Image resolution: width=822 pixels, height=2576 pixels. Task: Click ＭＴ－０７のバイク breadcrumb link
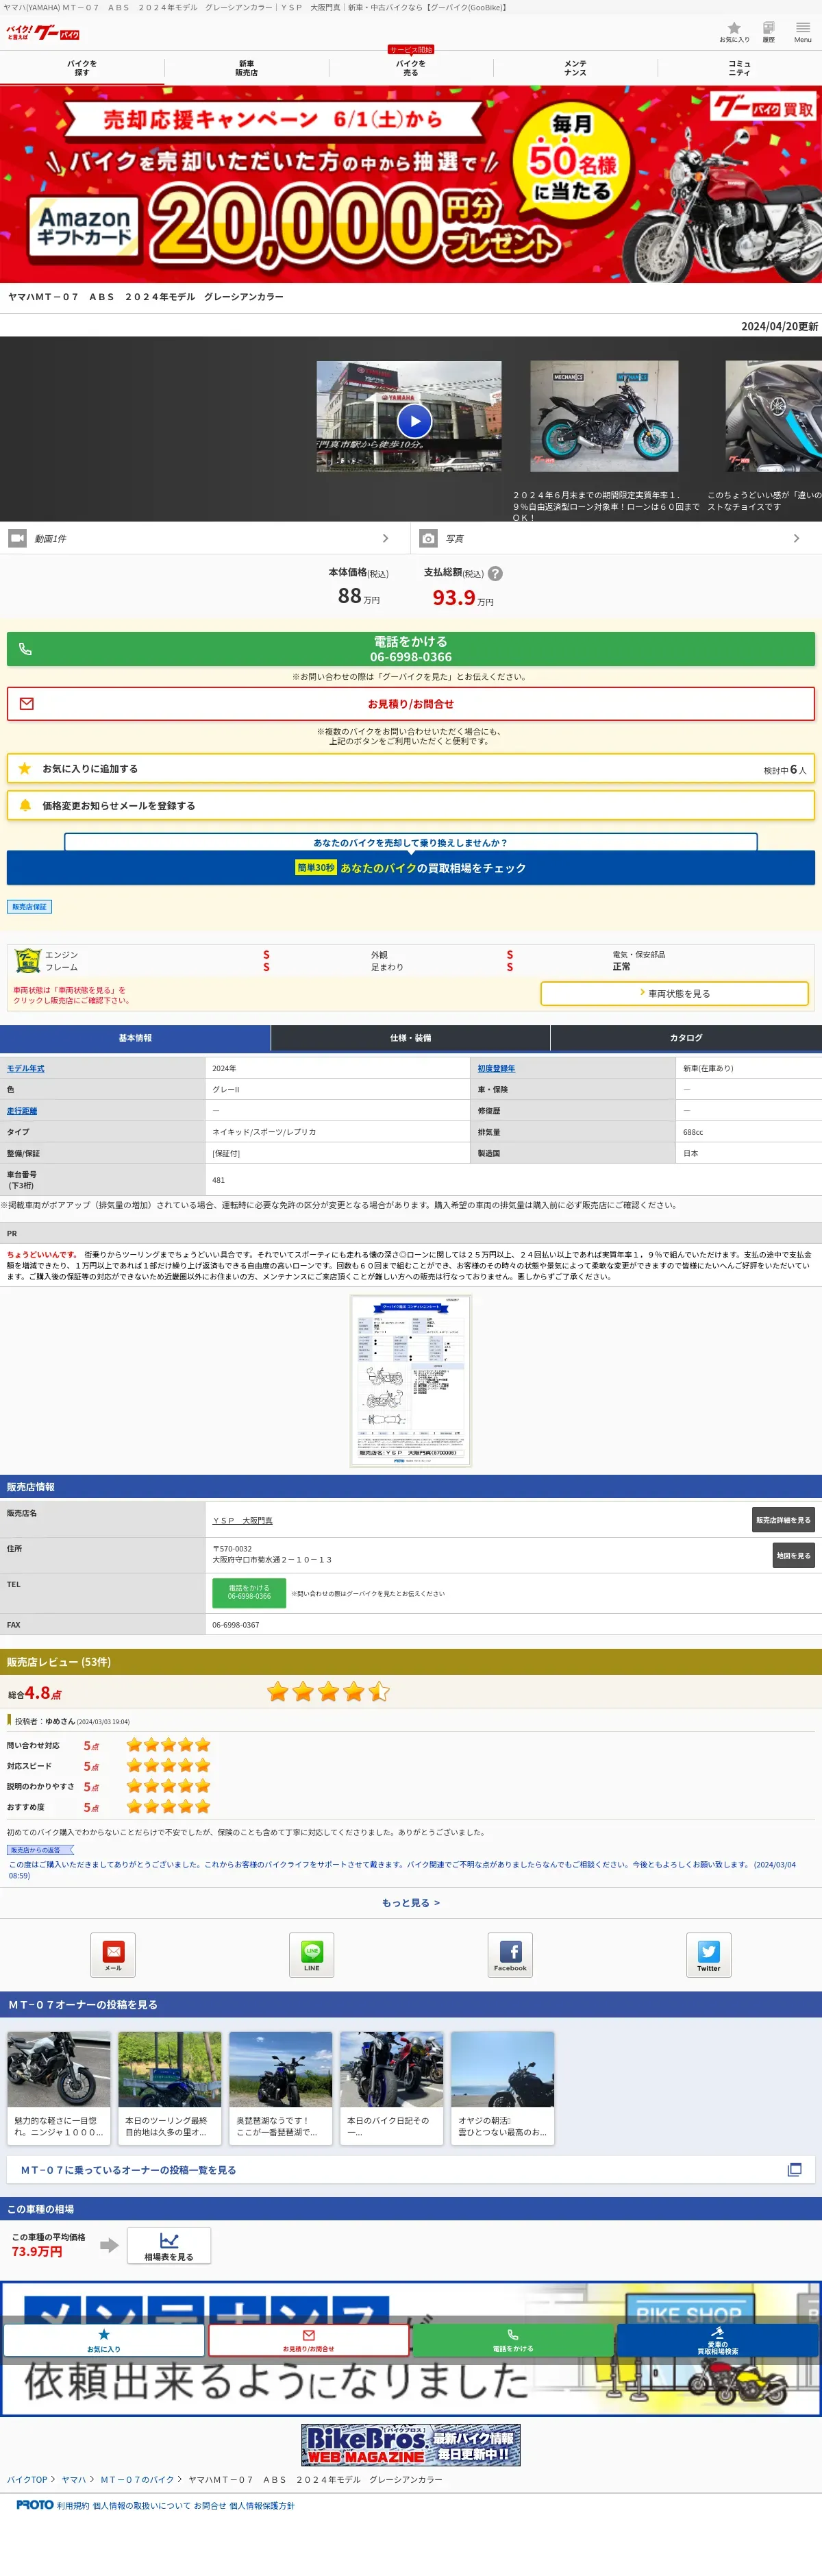click(137, 2479)
